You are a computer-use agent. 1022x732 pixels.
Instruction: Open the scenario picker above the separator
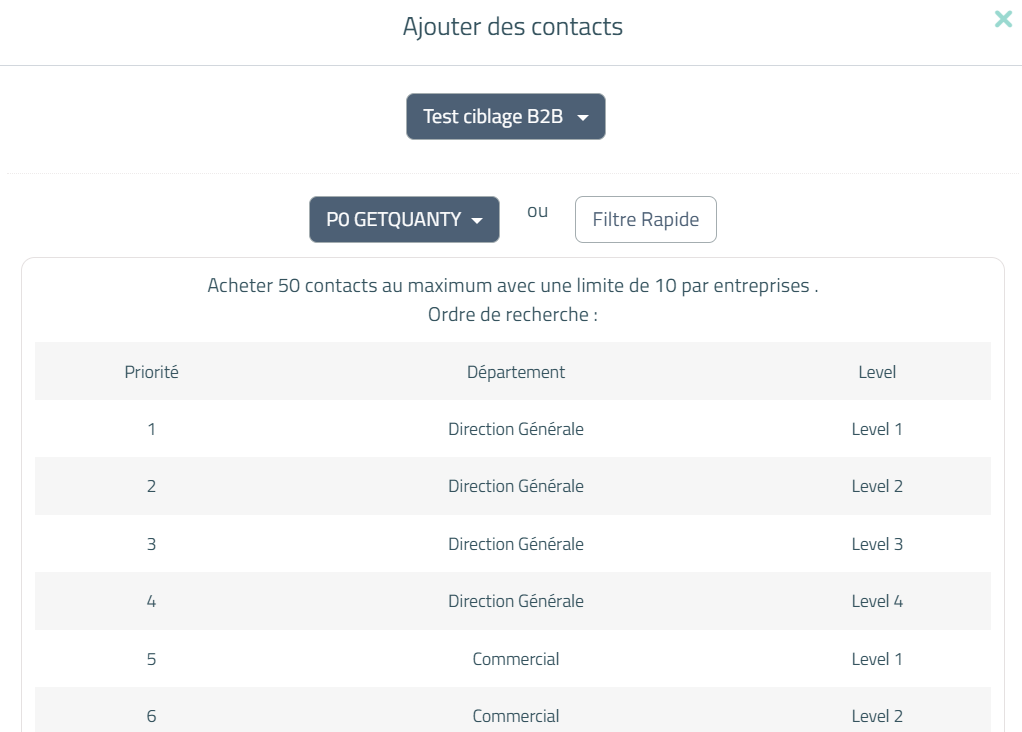pyautogui.click(x=505, y=116)
